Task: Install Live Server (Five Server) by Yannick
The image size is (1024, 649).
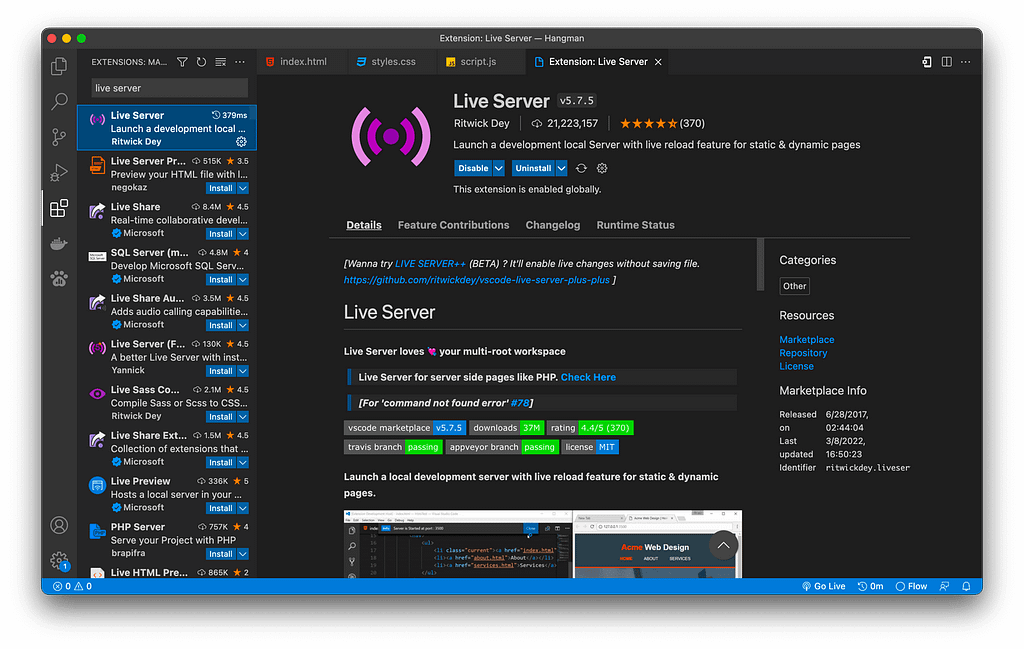Action: [221, 371]
